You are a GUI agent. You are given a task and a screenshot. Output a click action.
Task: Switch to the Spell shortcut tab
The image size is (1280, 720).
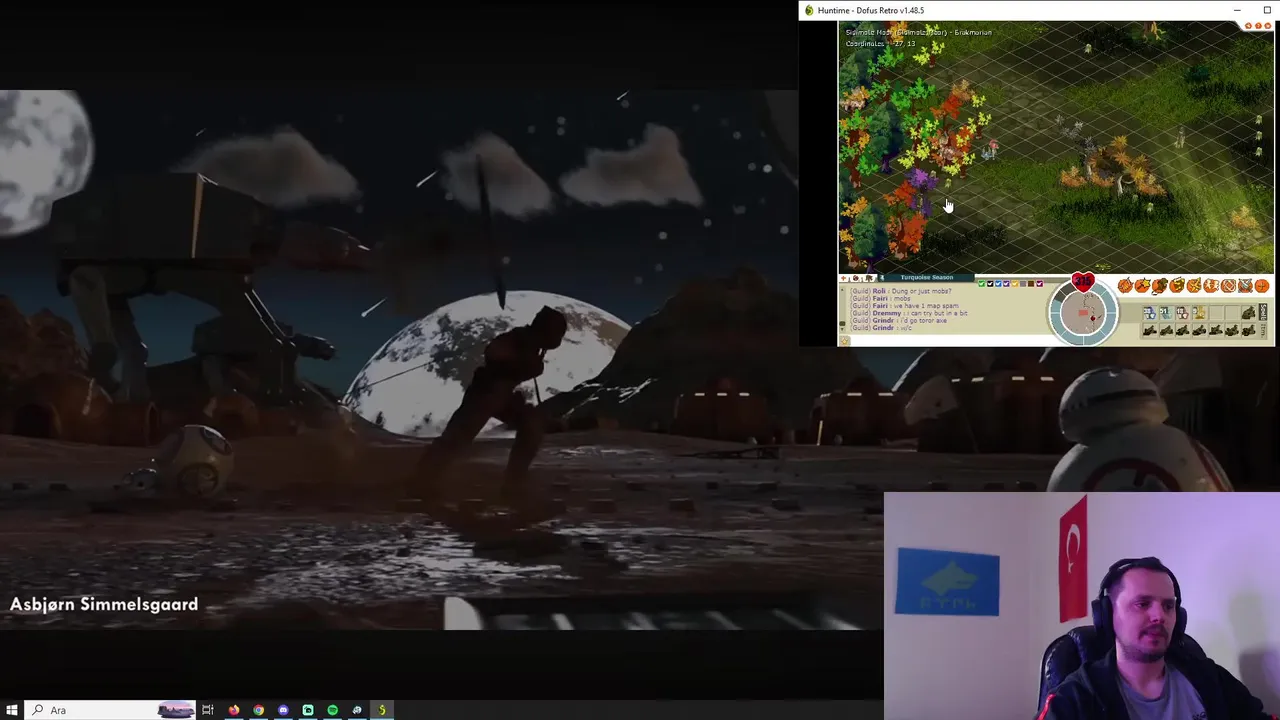tap(1263, 312)
